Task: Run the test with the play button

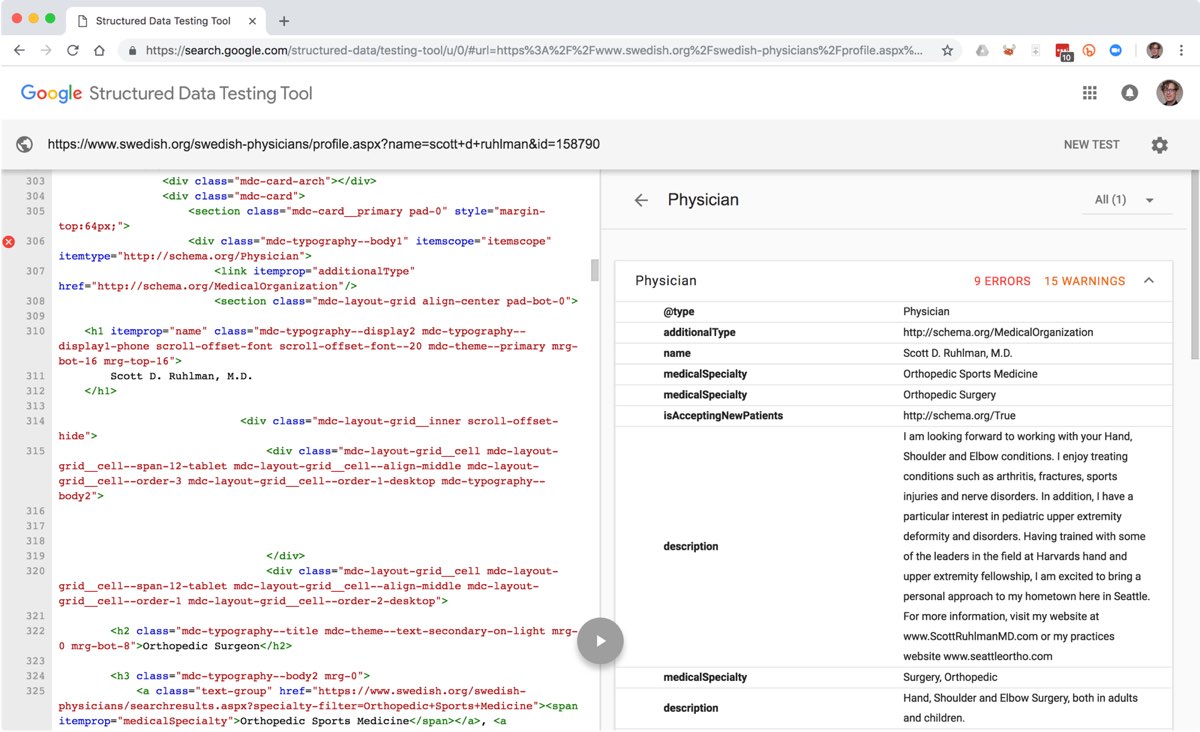Action: [600, 641]
